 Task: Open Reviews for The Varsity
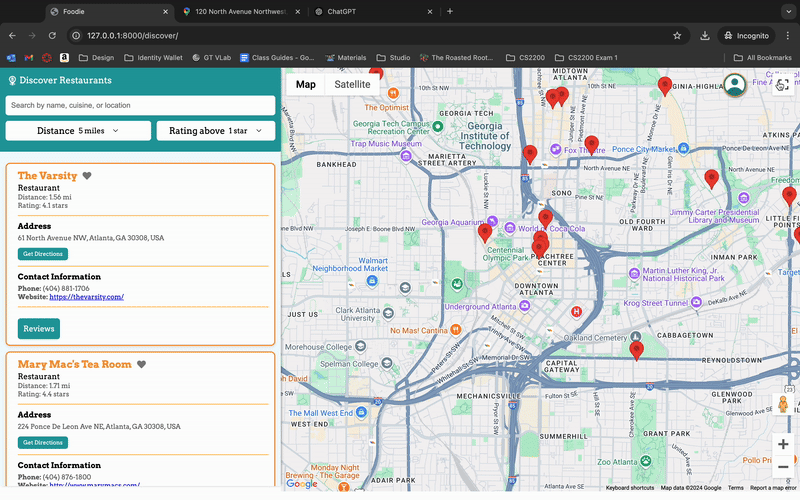(x=39, y=329)
